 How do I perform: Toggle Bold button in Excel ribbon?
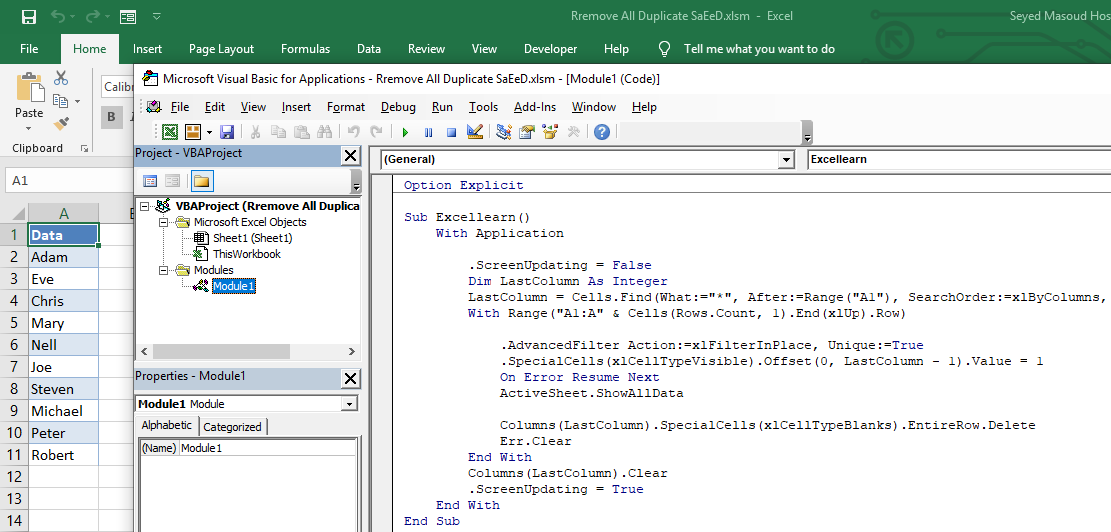coord(111,117)
